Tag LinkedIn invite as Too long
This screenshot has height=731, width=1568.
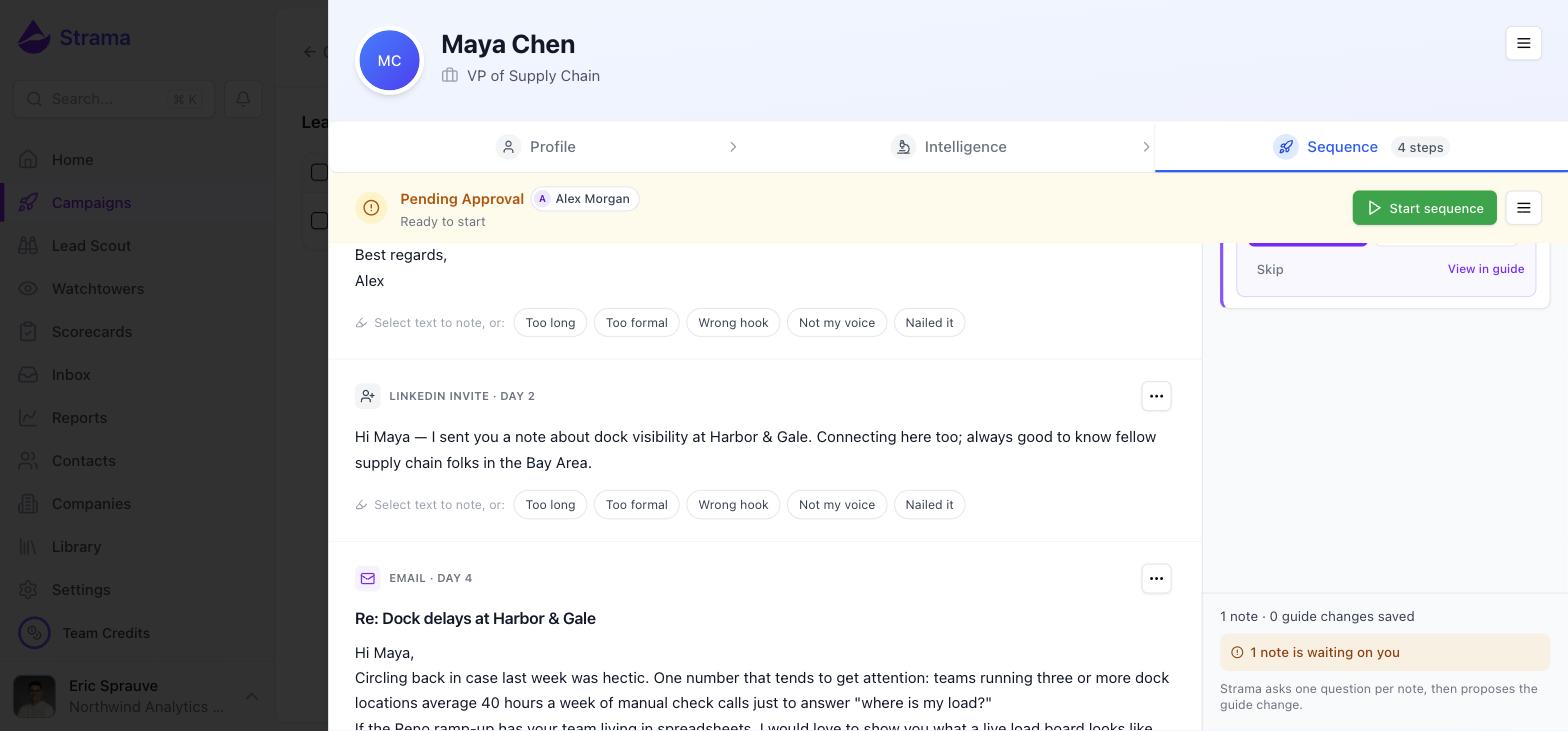pos(550,505)
